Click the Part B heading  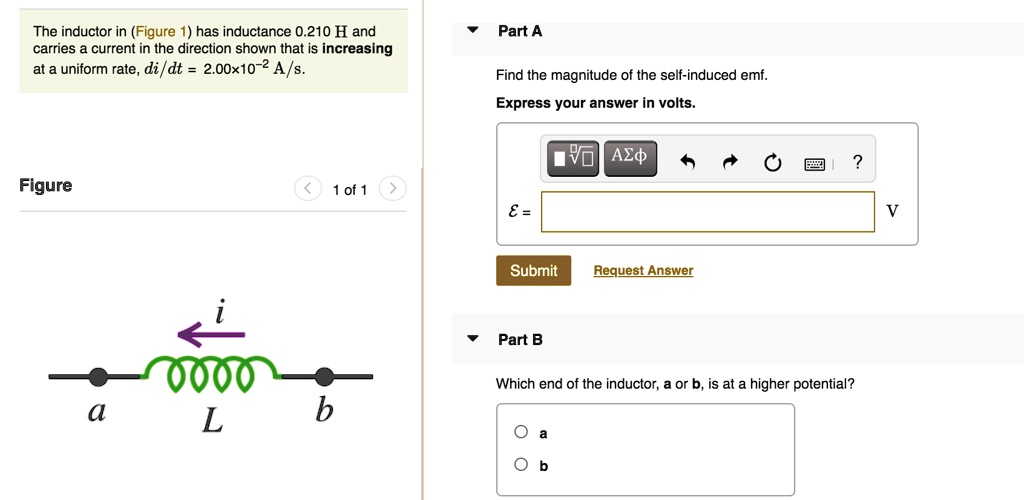(520, 340)
